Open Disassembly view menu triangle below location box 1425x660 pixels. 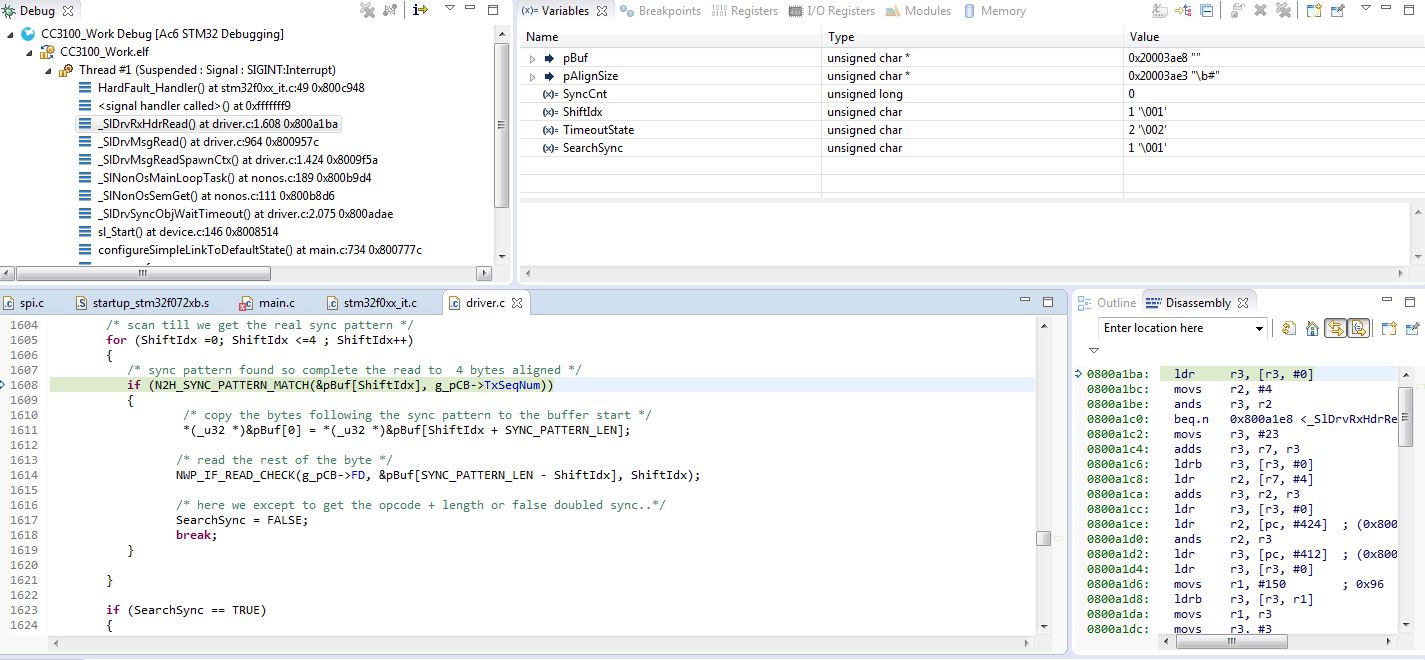click(1093, 351)
